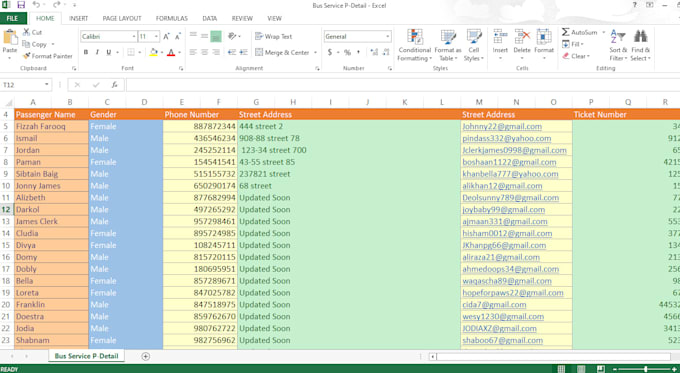Open the hisham0012@gmail.com email link
The width and height of the screenshot is (680, 373).
(507, 233)
